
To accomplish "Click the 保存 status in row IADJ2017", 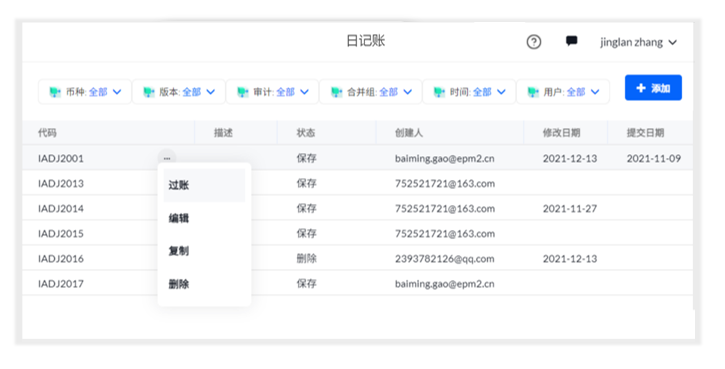I will coord(307,283).
